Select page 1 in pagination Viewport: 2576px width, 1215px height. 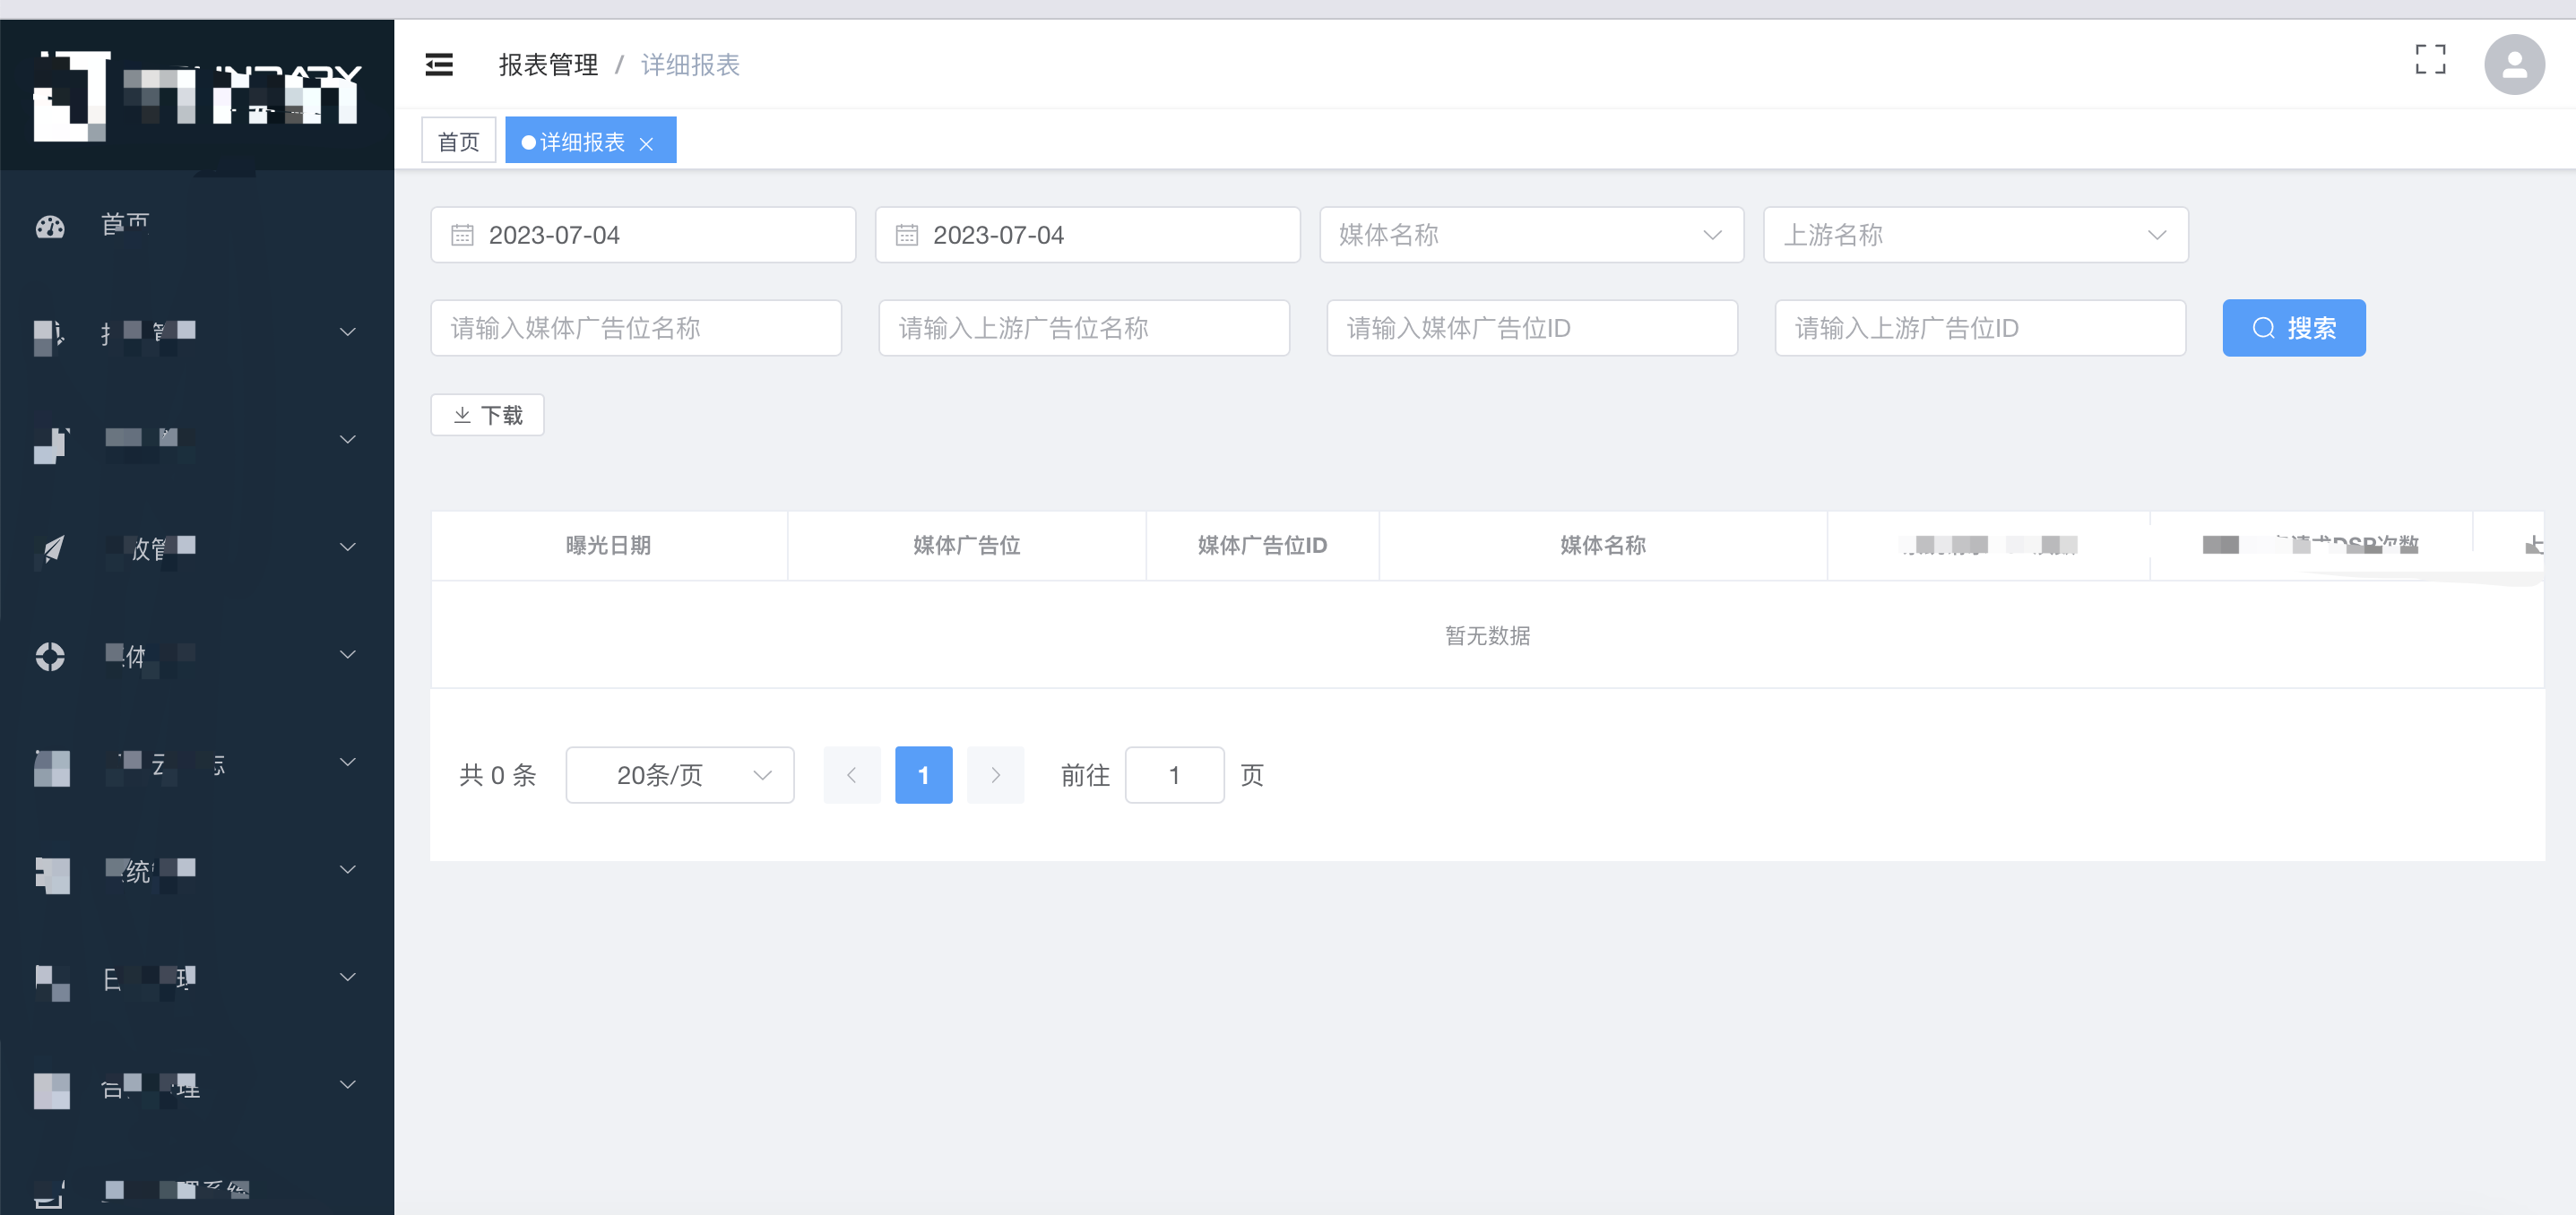pos(923,775)
